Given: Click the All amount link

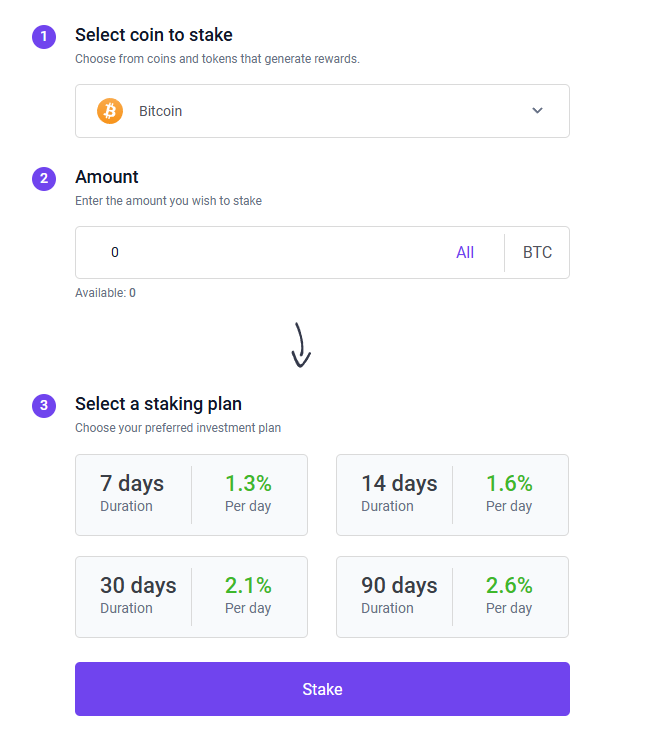Looking at the screenshot, I should (465, 253).
